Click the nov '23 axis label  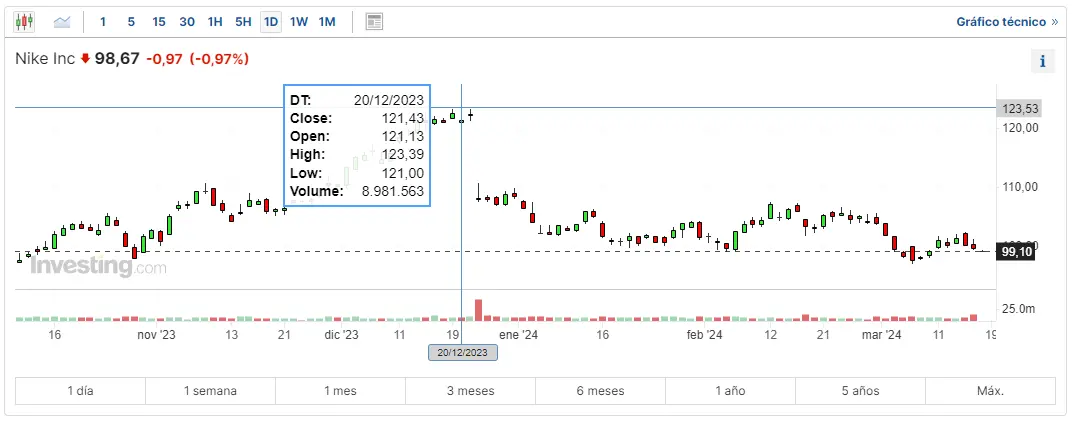(156, 335)
